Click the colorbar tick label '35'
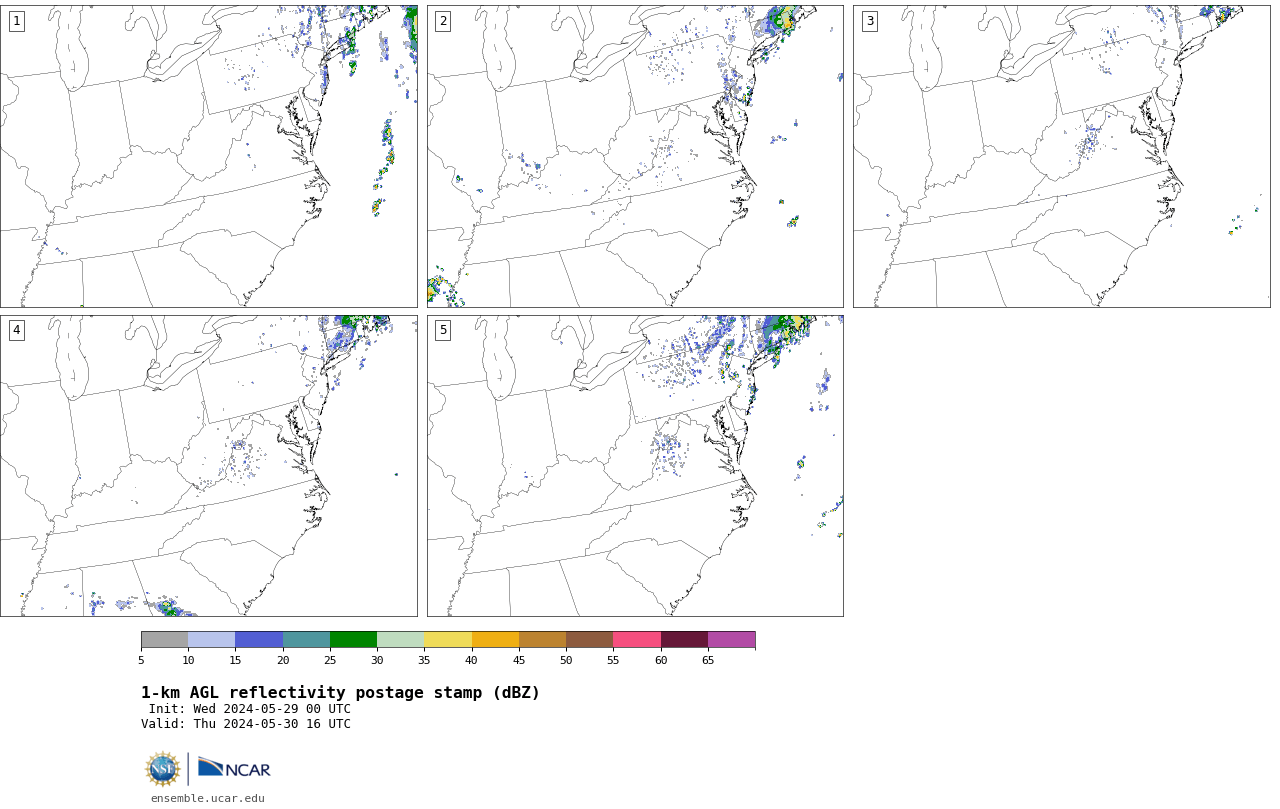 tap(424, 660)
